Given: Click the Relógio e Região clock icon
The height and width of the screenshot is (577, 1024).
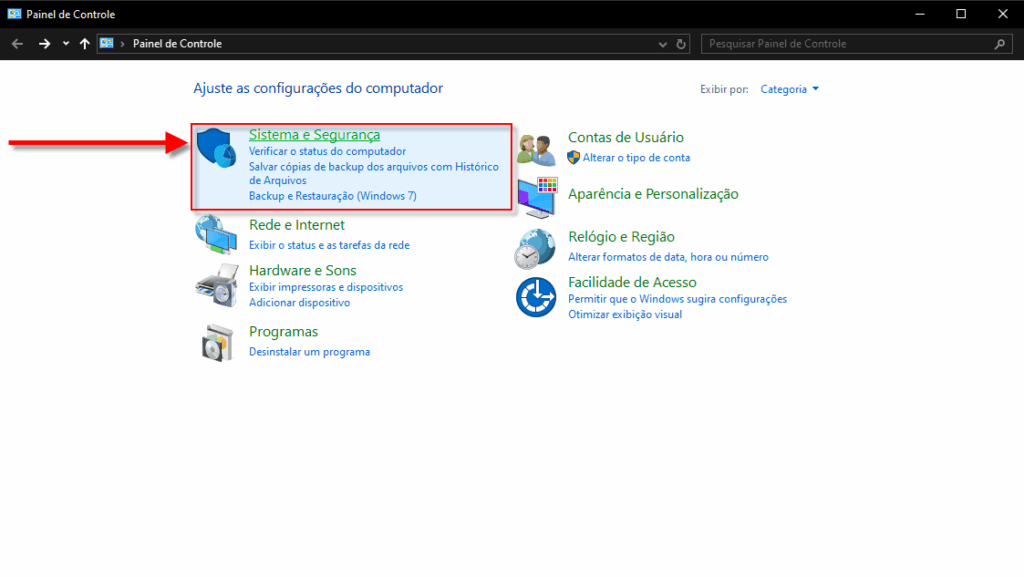Looking at the screenshot, I should 535,249.
